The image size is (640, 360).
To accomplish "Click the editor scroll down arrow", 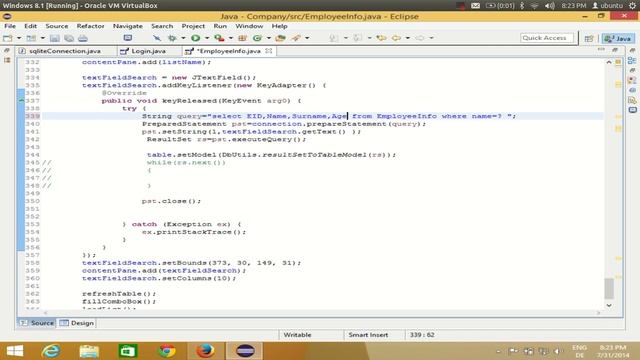I will (x=609, y=305).
